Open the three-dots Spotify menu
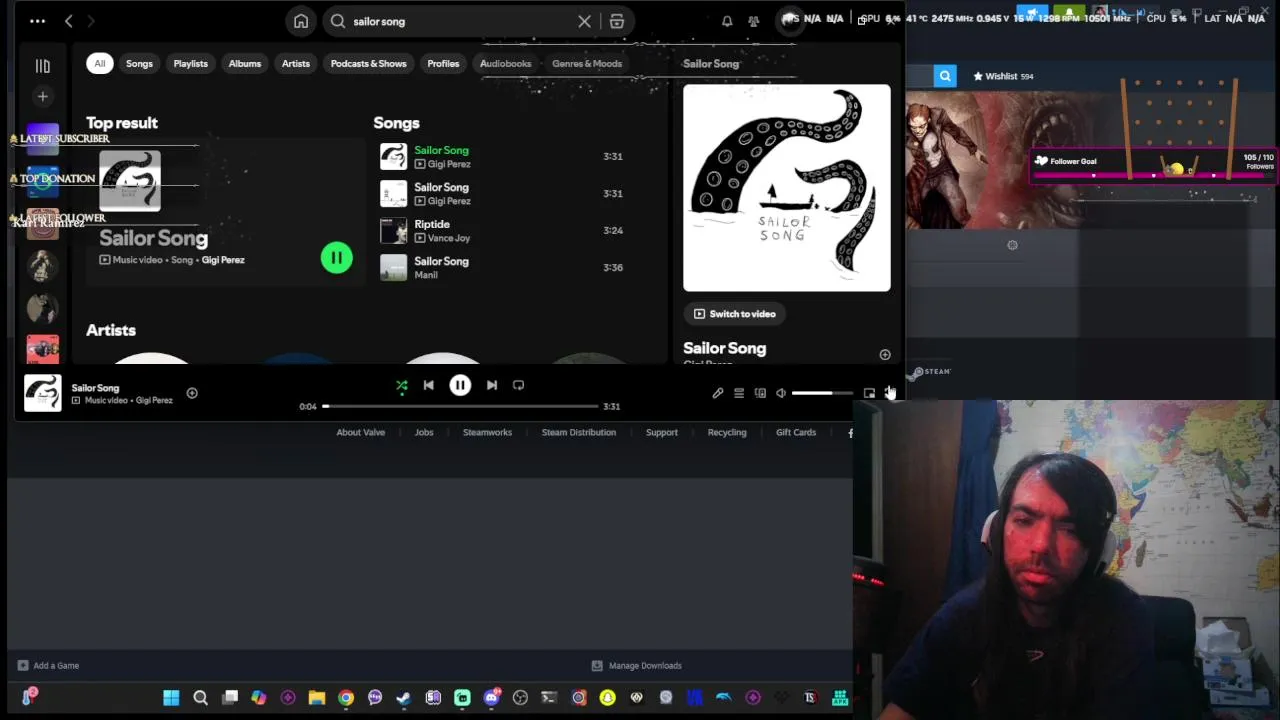1280x720 pixels. pyautogui.click(x=37, y=21)
